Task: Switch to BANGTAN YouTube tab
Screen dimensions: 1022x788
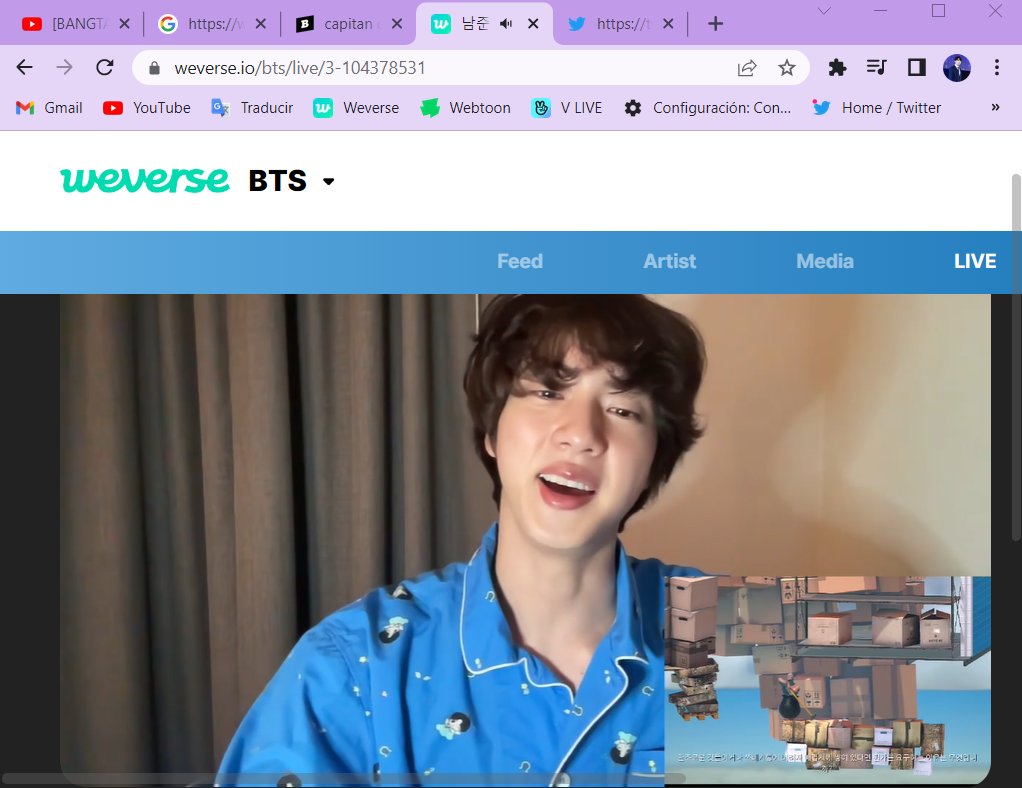Action: [65, 24]
